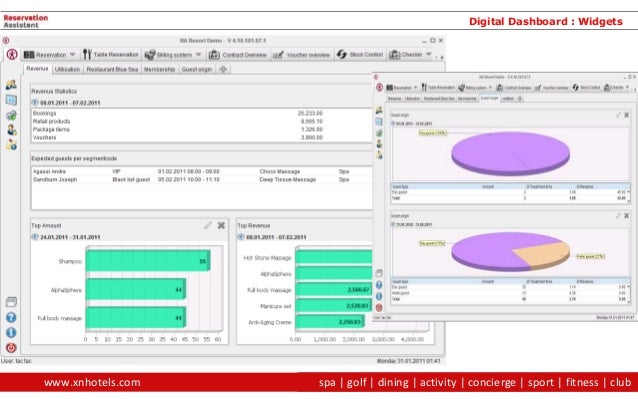Switch to the Memberships tab
Image resolution: width=638 pixels, height=399 pixels.
160,70
